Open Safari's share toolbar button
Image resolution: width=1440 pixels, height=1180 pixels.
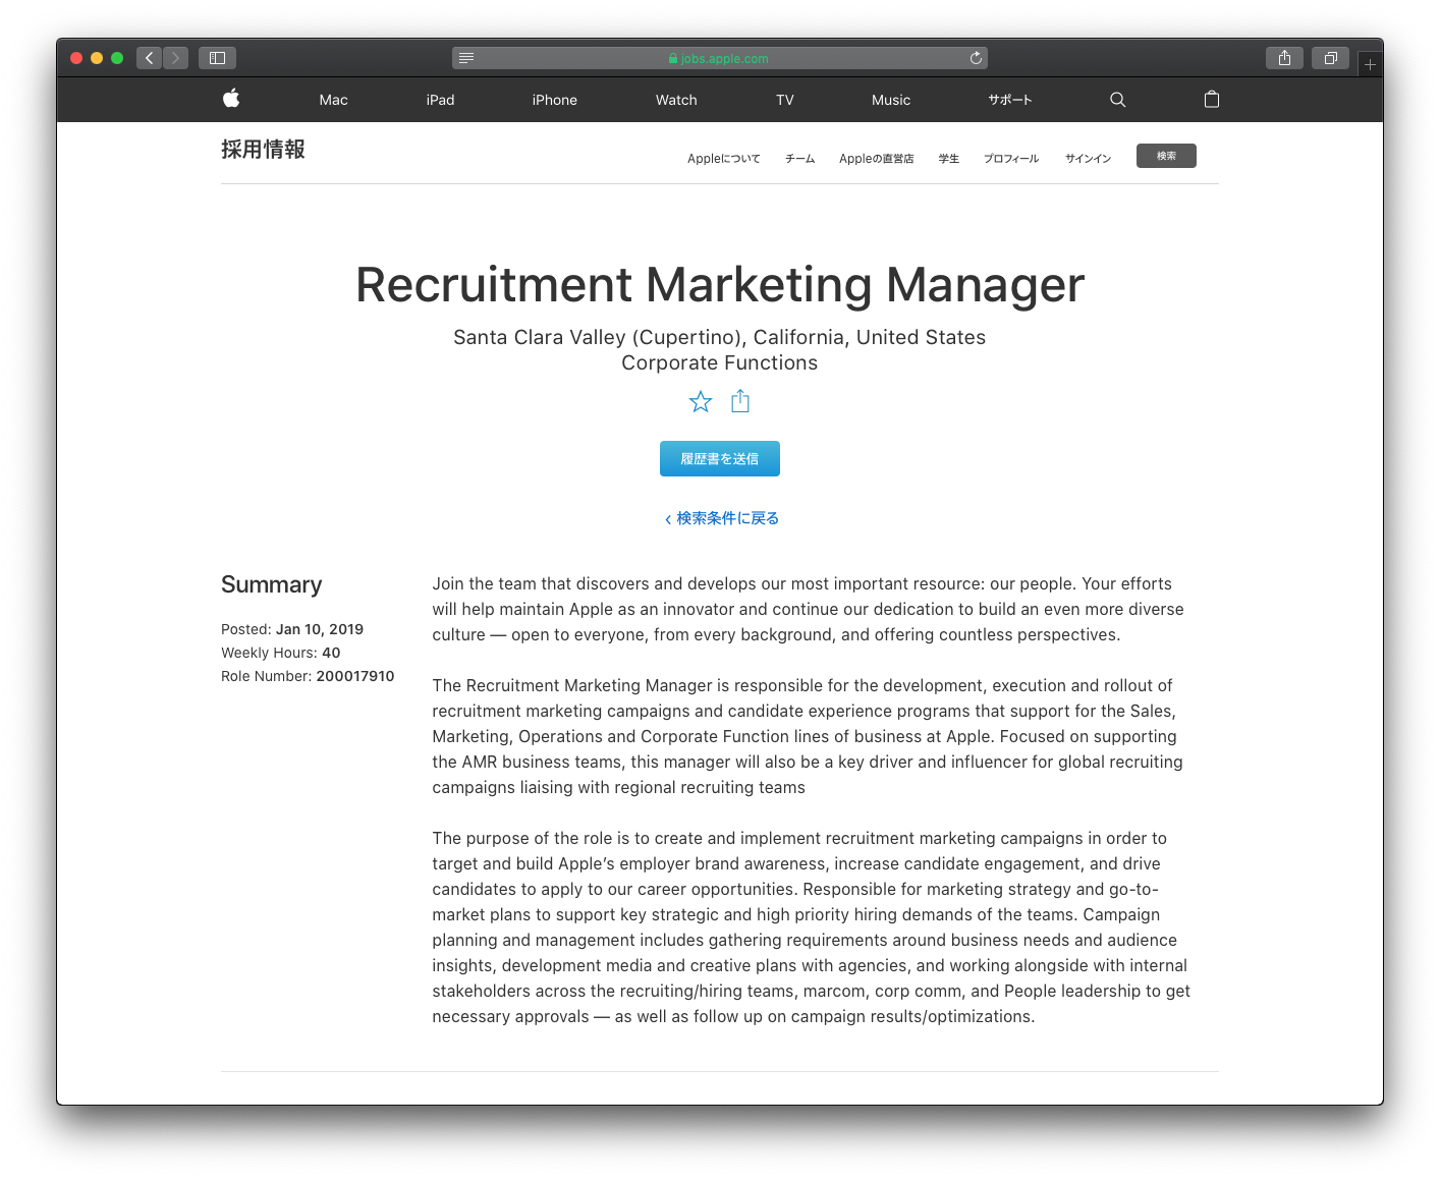pyautogui.click(x=1284, y=58)
